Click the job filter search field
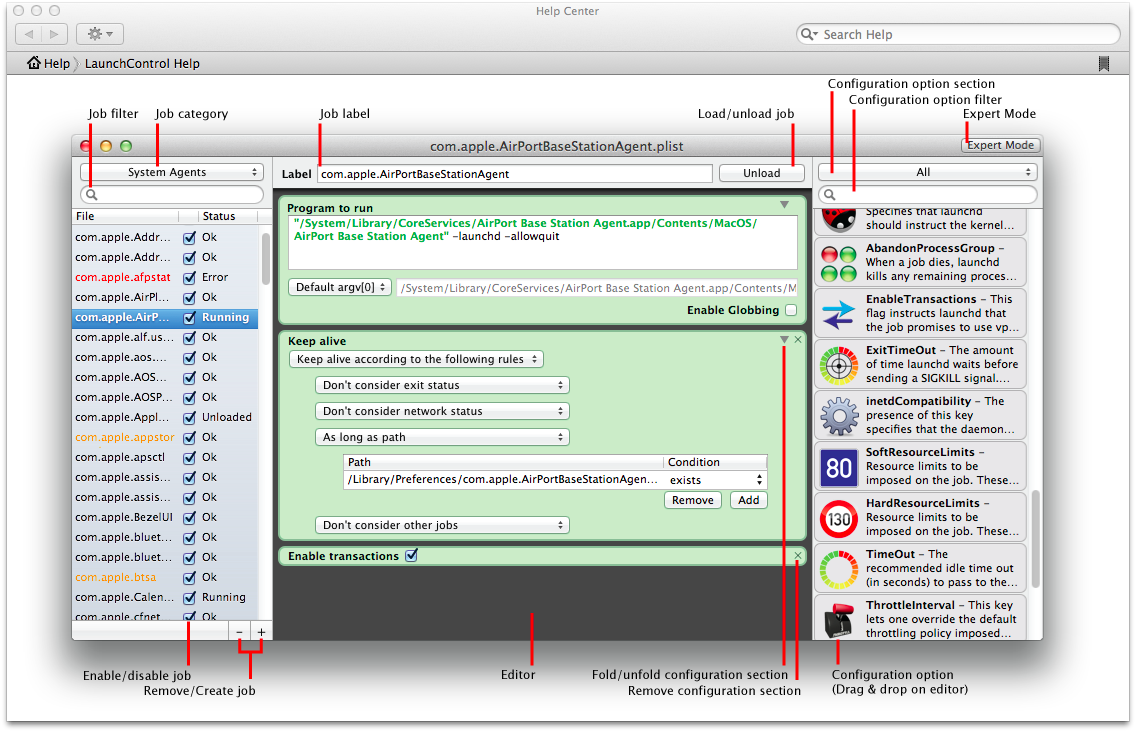This screenshot has width=1136, height=732. click(x=172, y=194)
